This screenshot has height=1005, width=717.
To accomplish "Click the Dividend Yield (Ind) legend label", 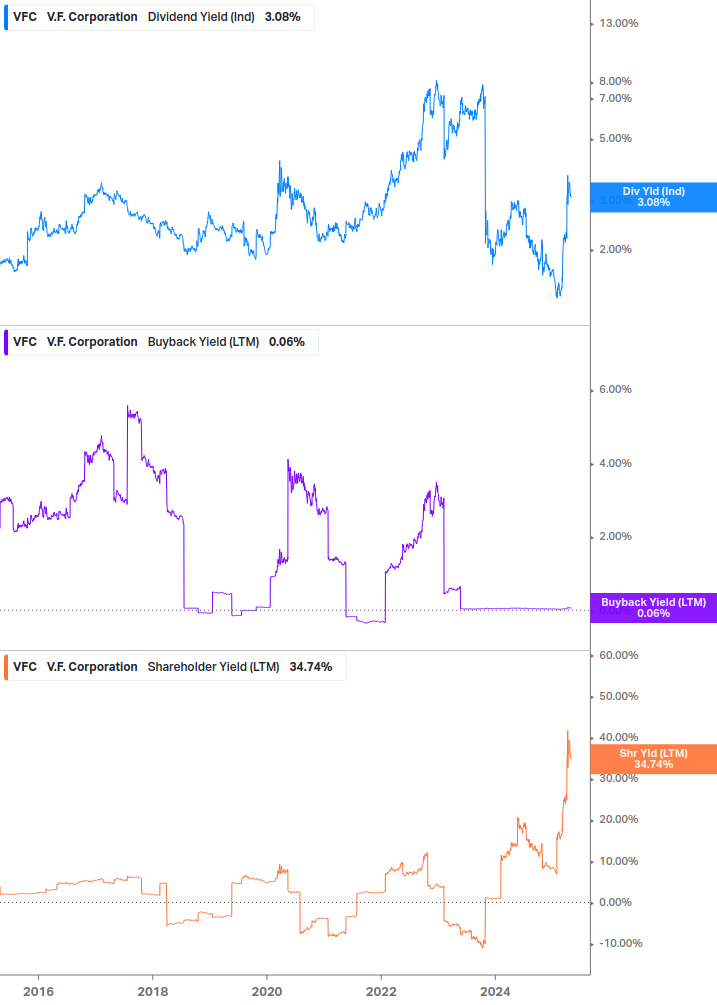I will 201,17.
